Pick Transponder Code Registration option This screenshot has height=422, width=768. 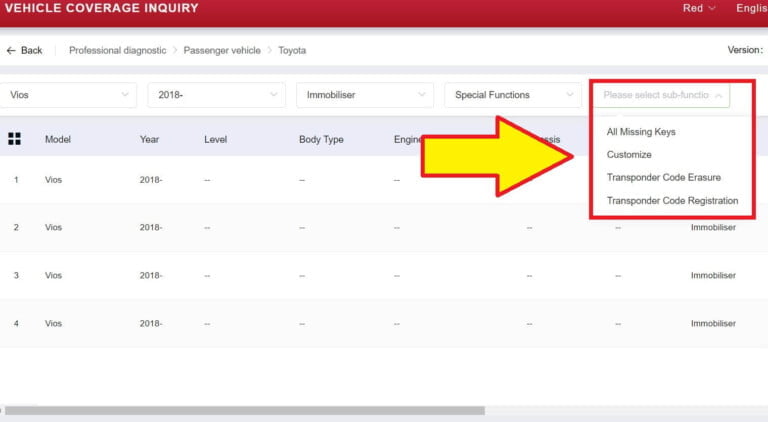click(672, 201)
